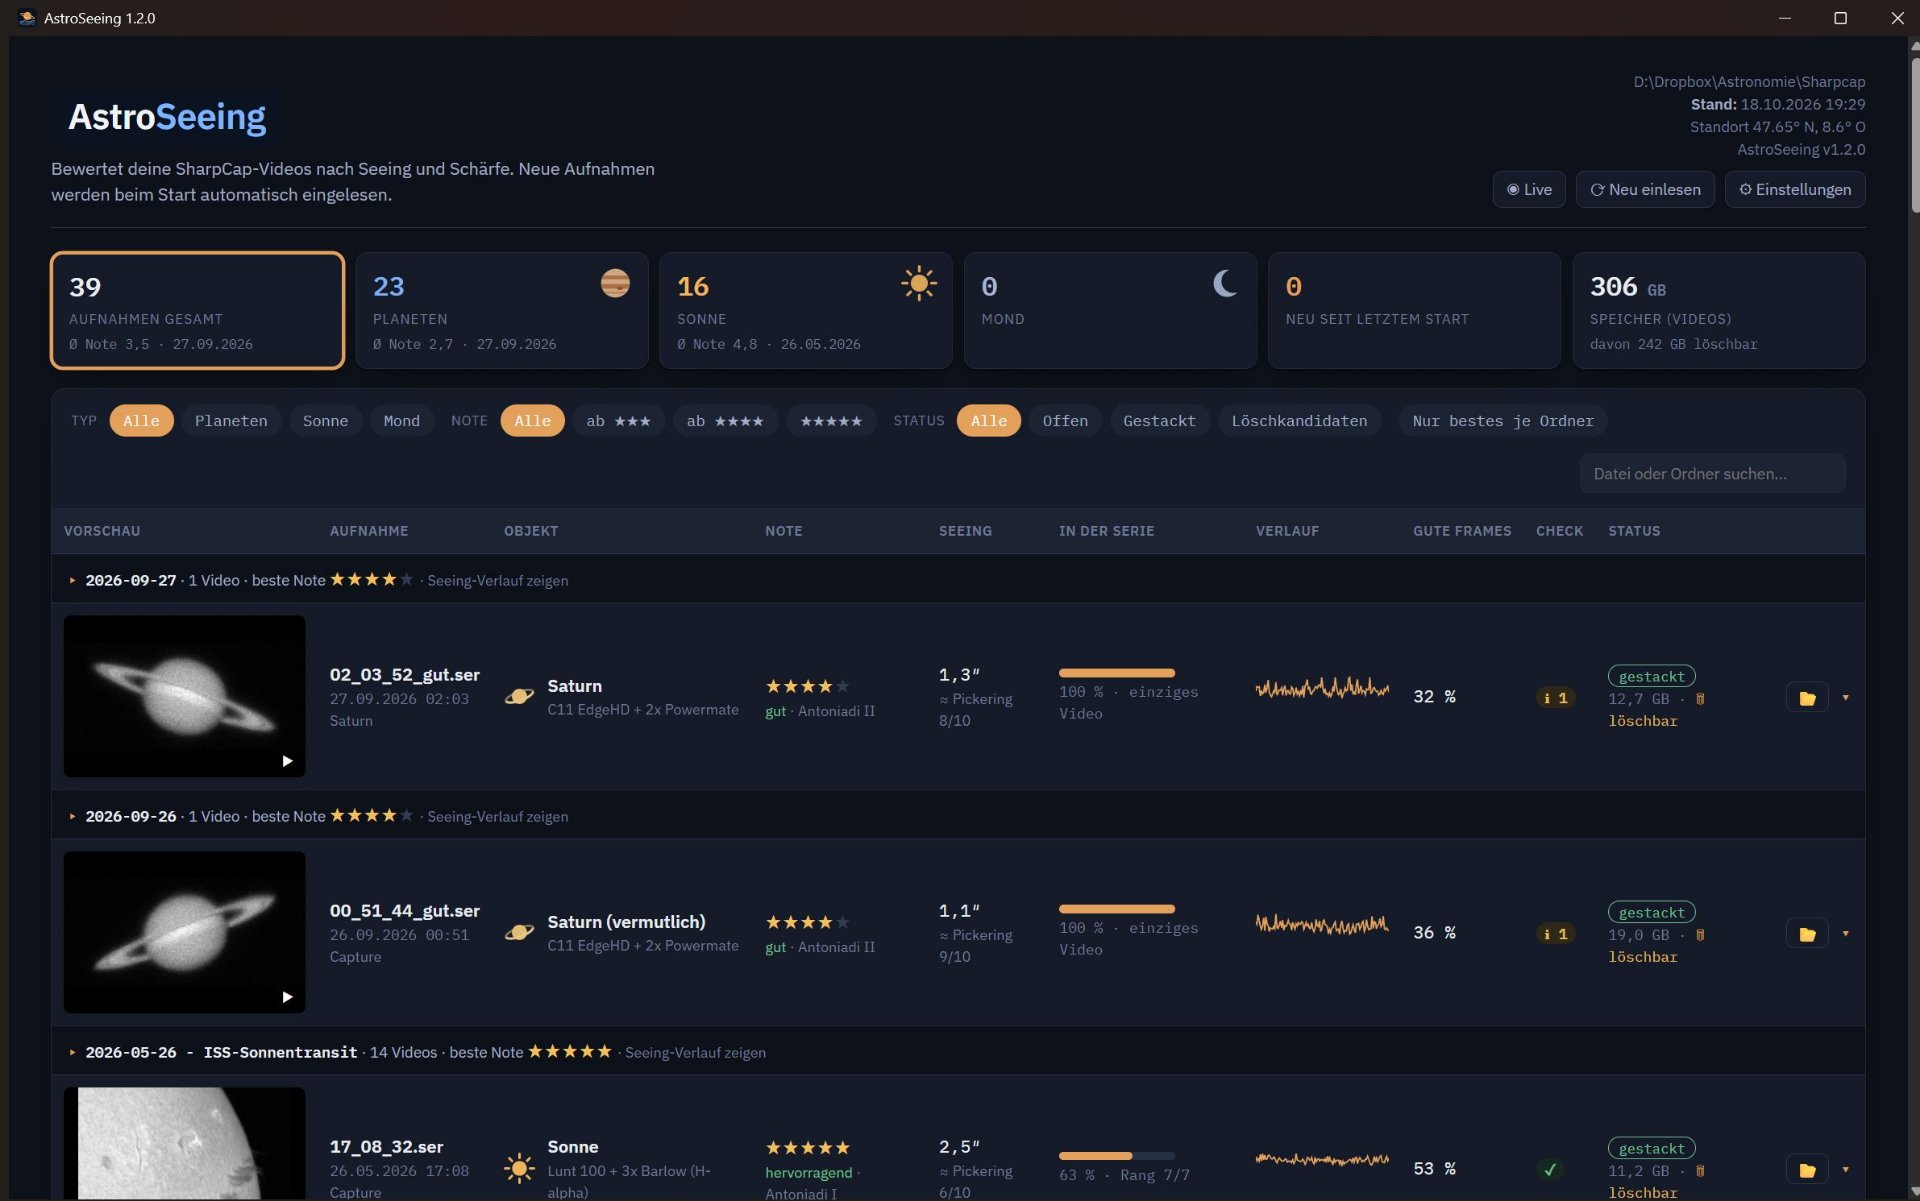Filter by five stars rating
This screenshot has height=1201, width=1920.
coord(831,421)
